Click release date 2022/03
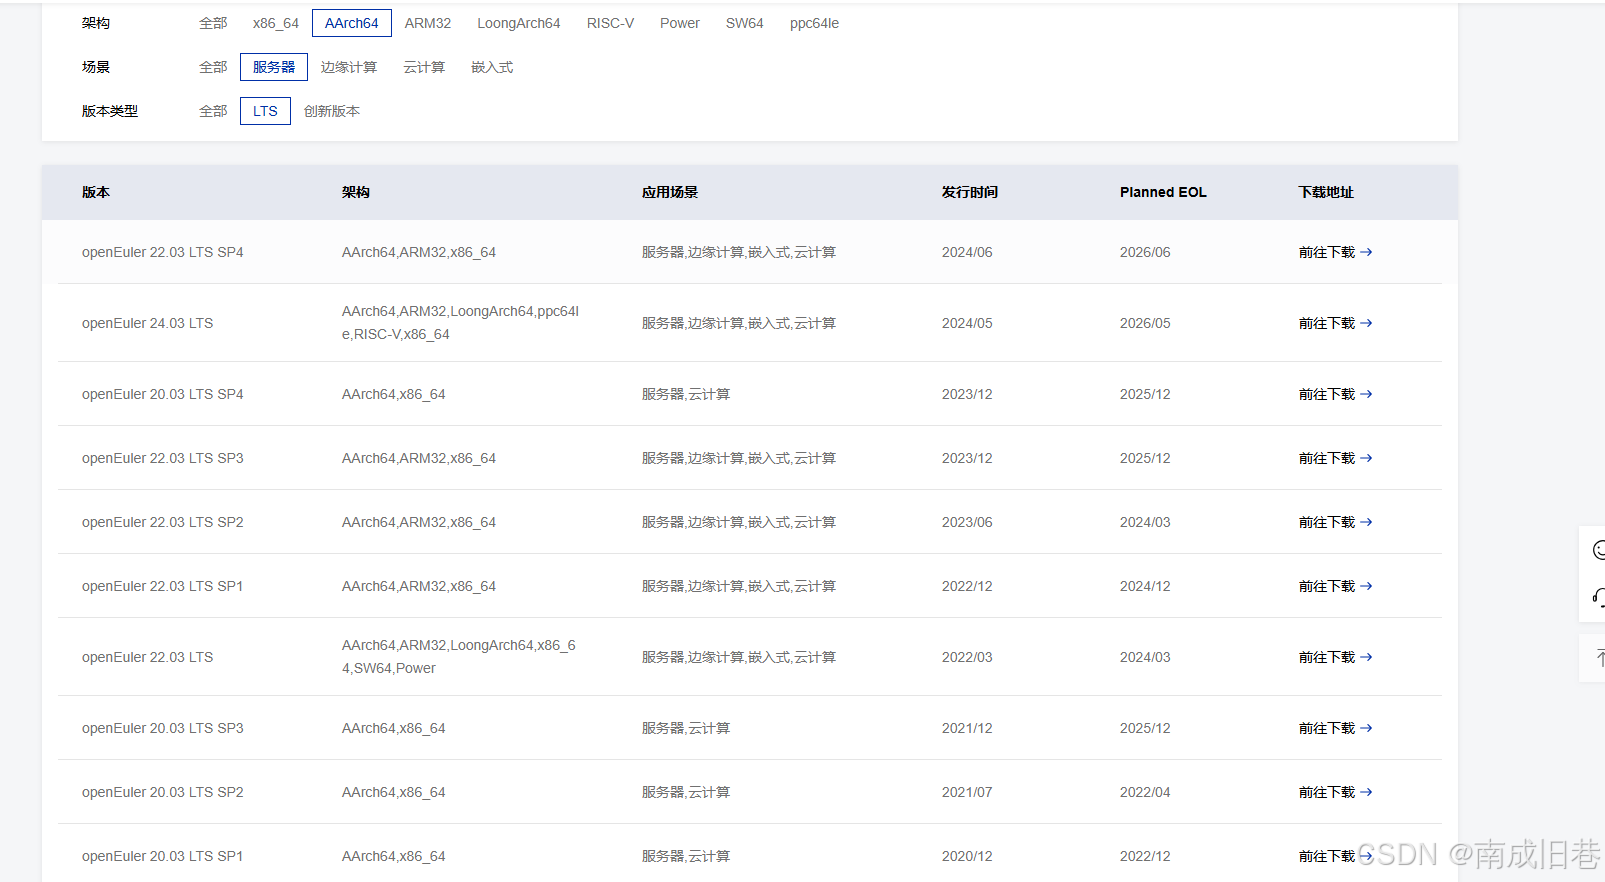The width and height of the screenshot is (1605, 882). point(967,657)
